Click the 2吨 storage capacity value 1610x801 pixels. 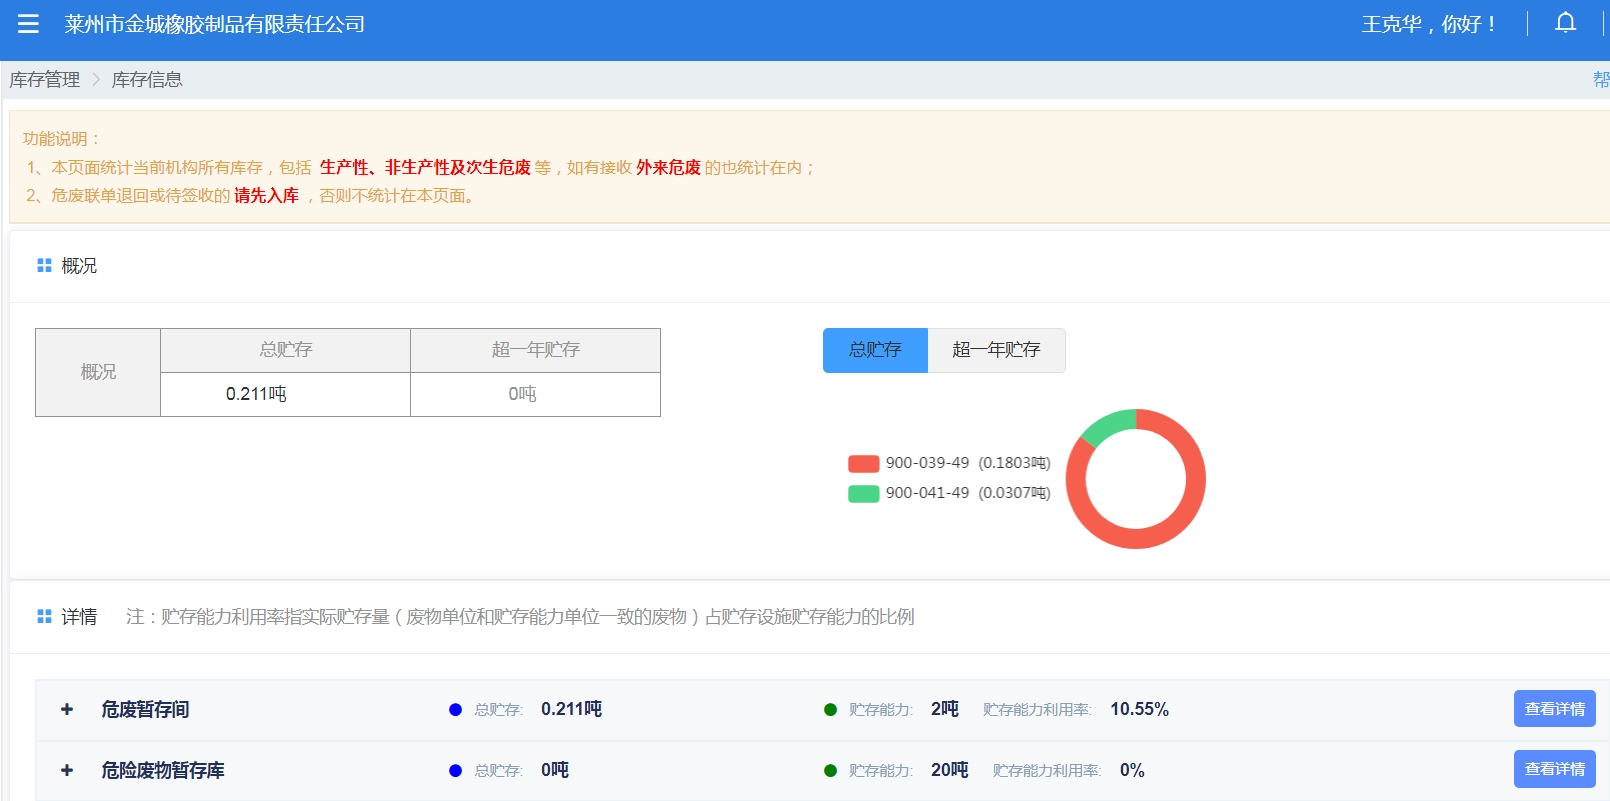[x=944, y=709]
